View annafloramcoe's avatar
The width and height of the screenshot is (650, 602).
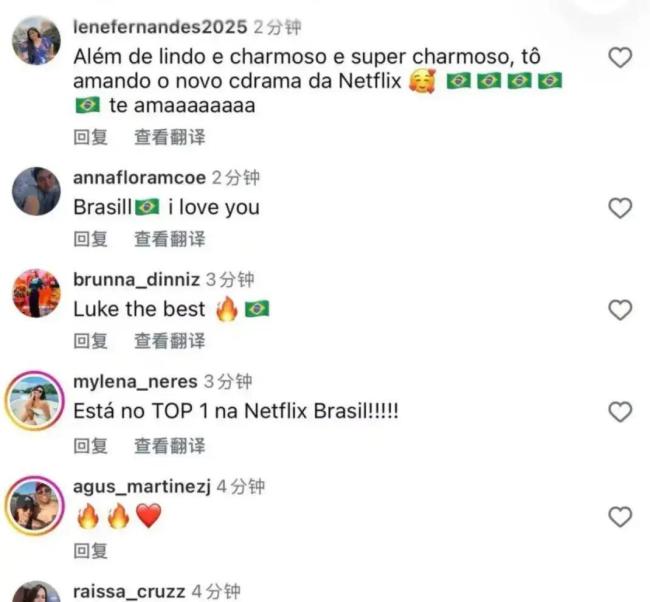pos(36,191)
